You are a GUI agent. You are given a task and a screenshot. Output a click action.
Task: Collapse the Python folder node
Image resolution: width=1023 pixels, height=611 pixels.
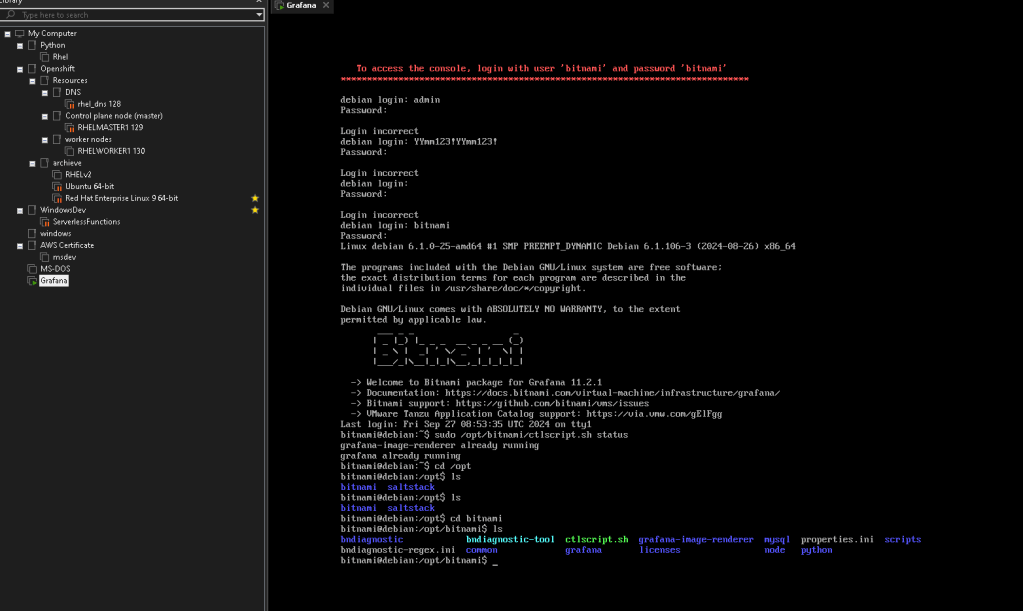20,46
